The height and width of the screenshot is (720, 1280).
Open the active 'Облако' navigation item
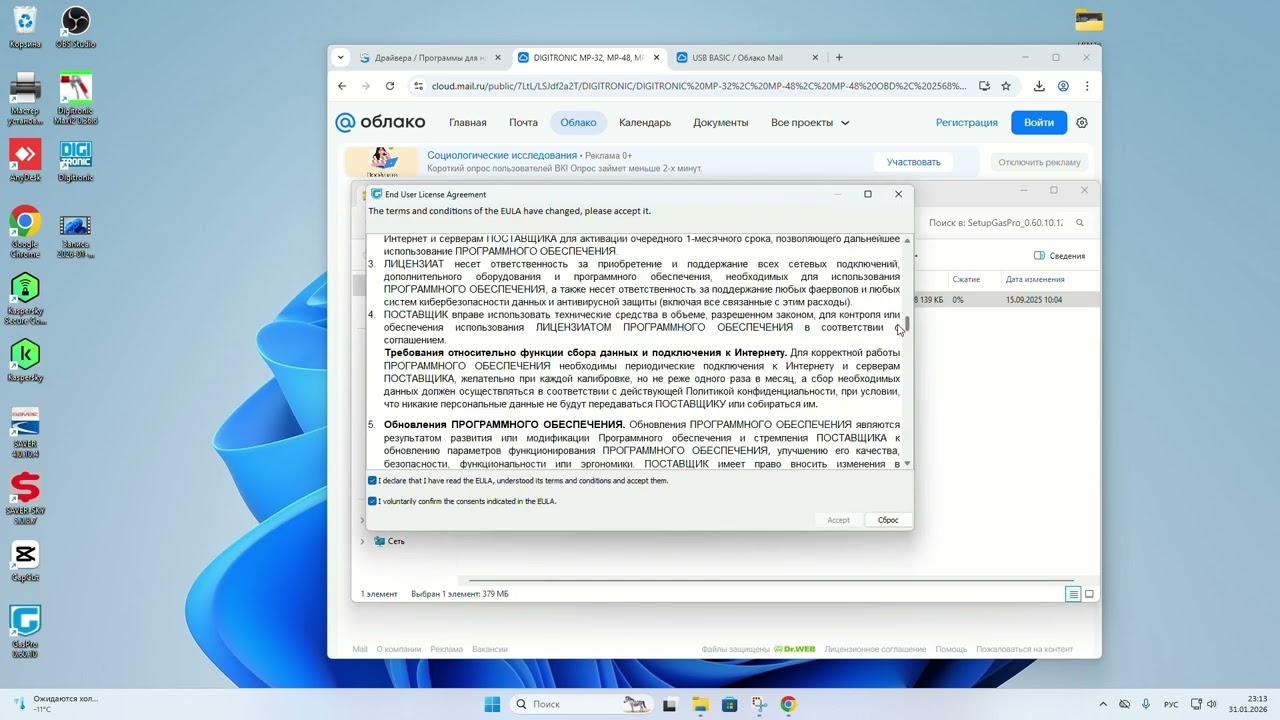pos(578,123)
